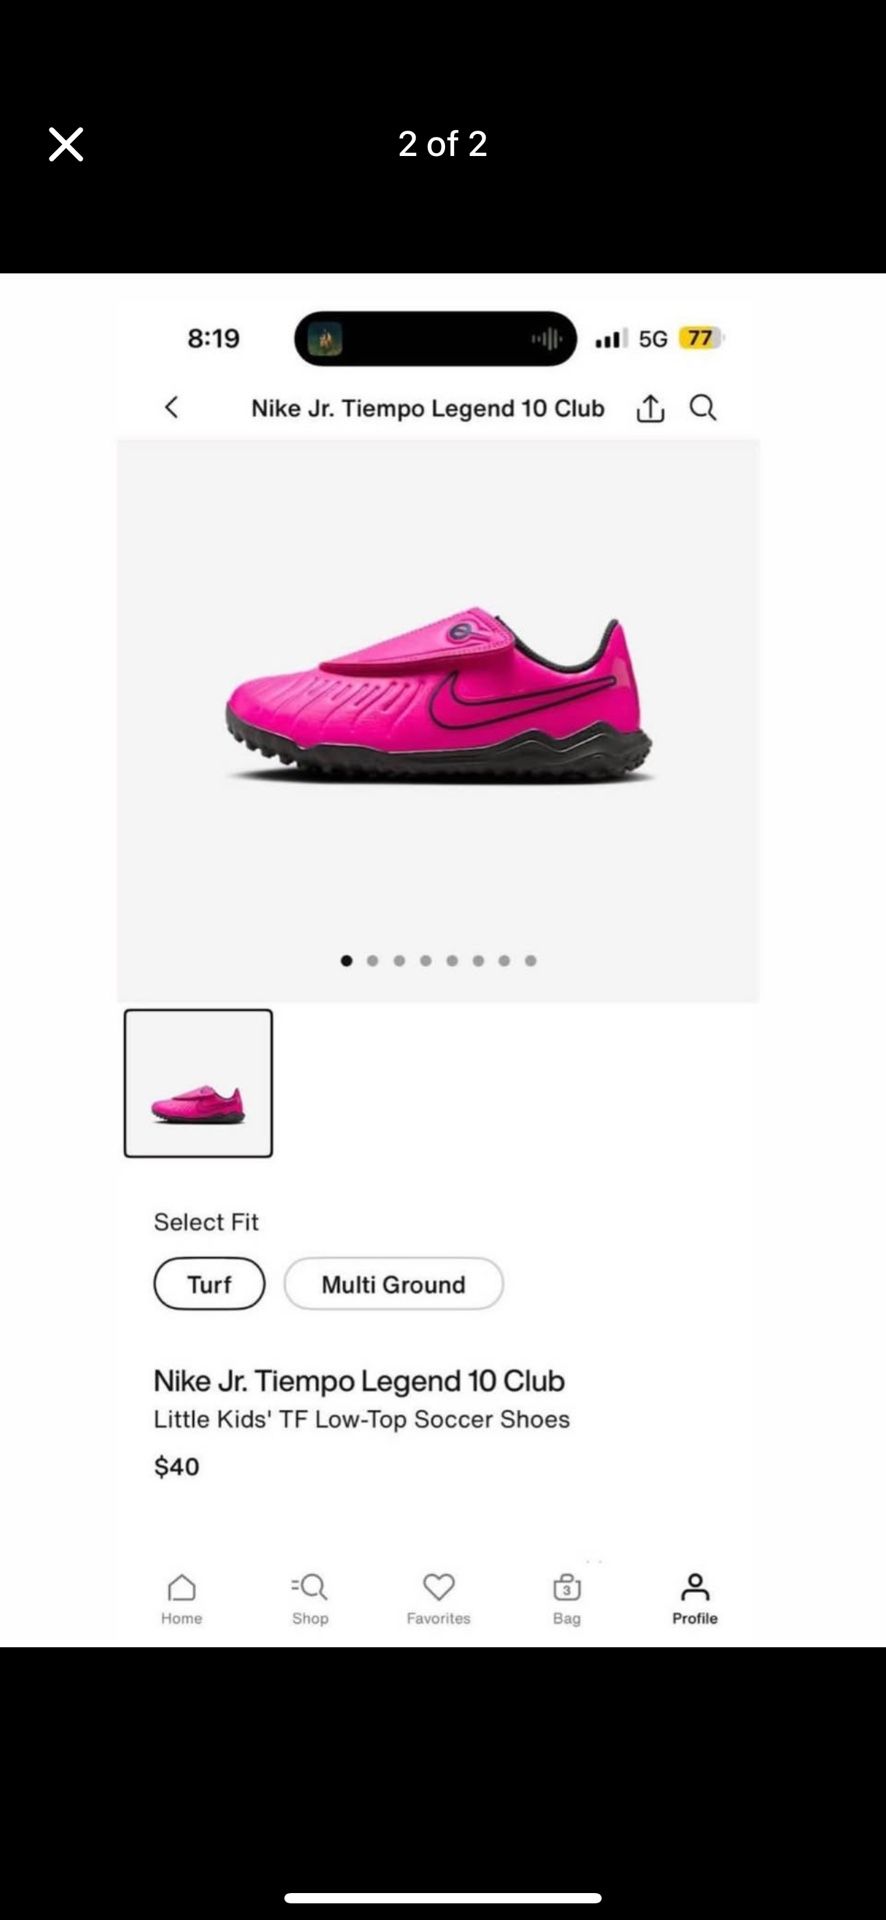Image resolution: width=886 pixels, height=1920 pixels.
Task: Open the Shop tab
Action: 310,1599
